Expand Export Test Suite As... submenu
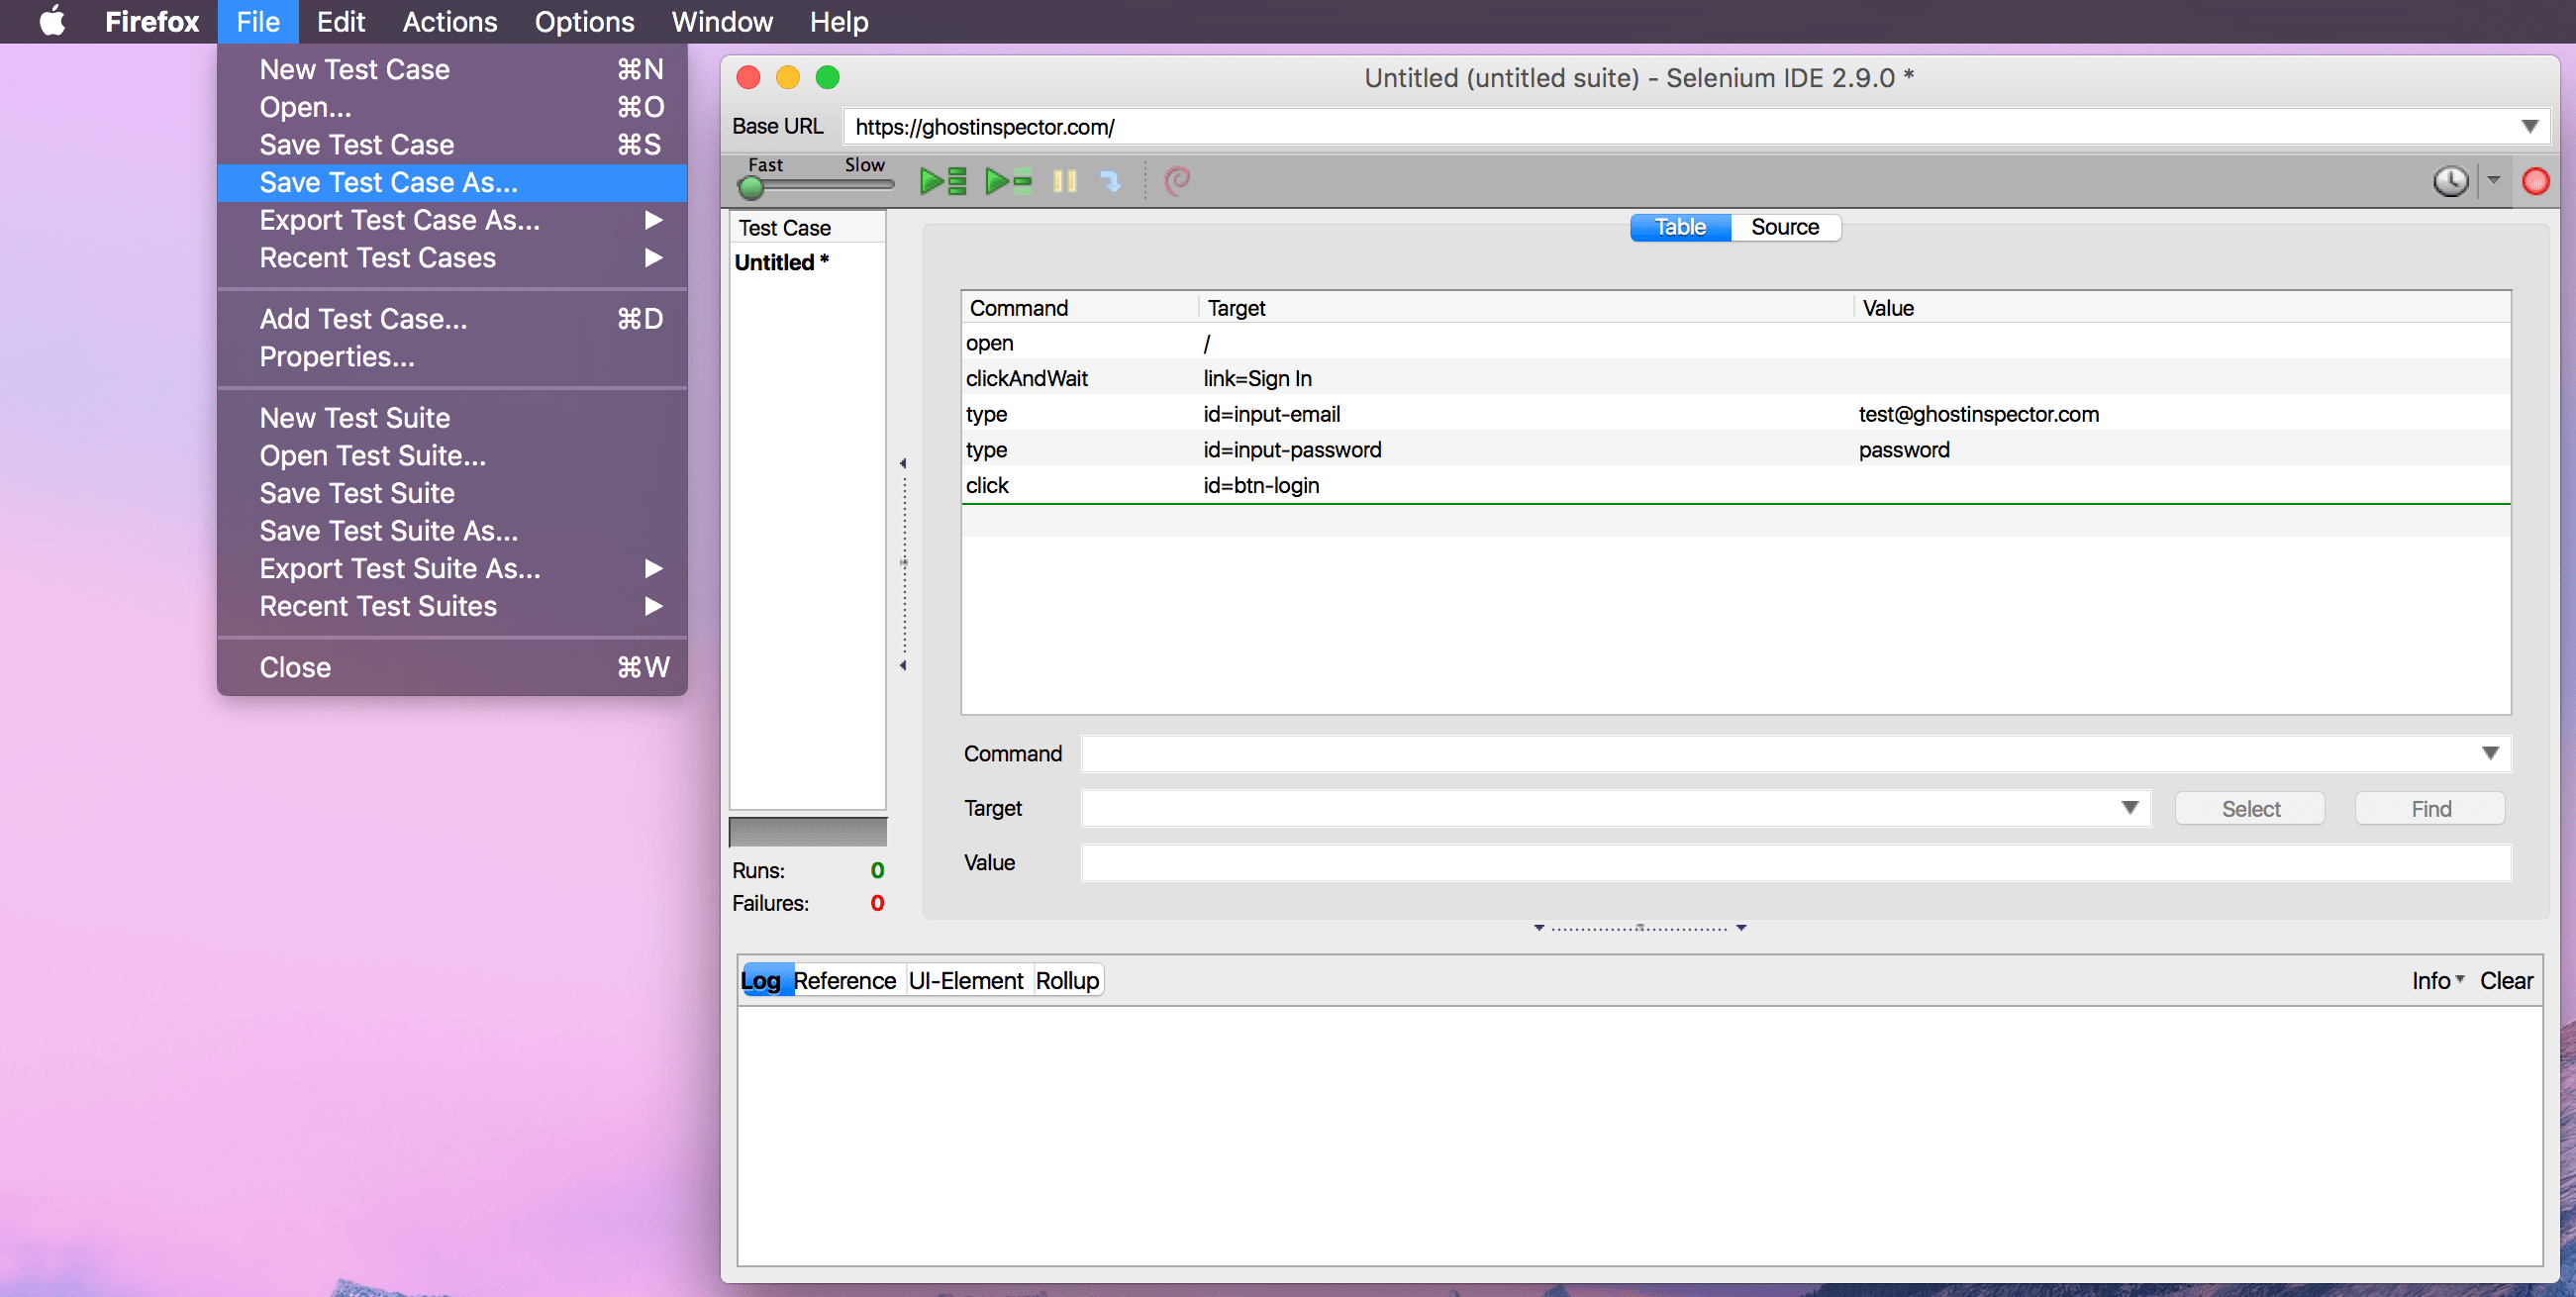This screenshot has width=2576, height=1297. [452, 569]
